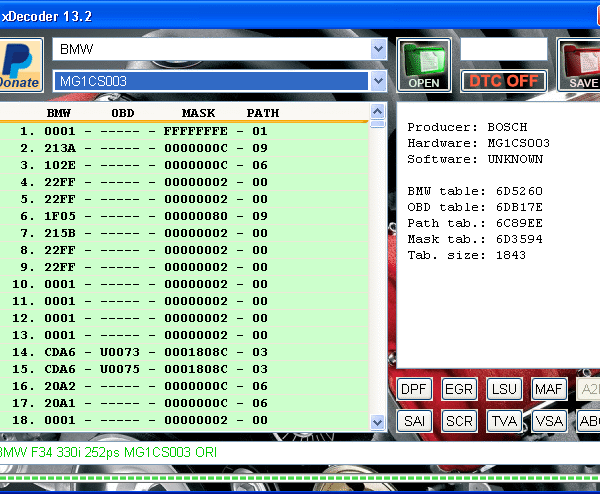Select row 17 with code 20A1
Screen dimensions: 600x494
184,403
